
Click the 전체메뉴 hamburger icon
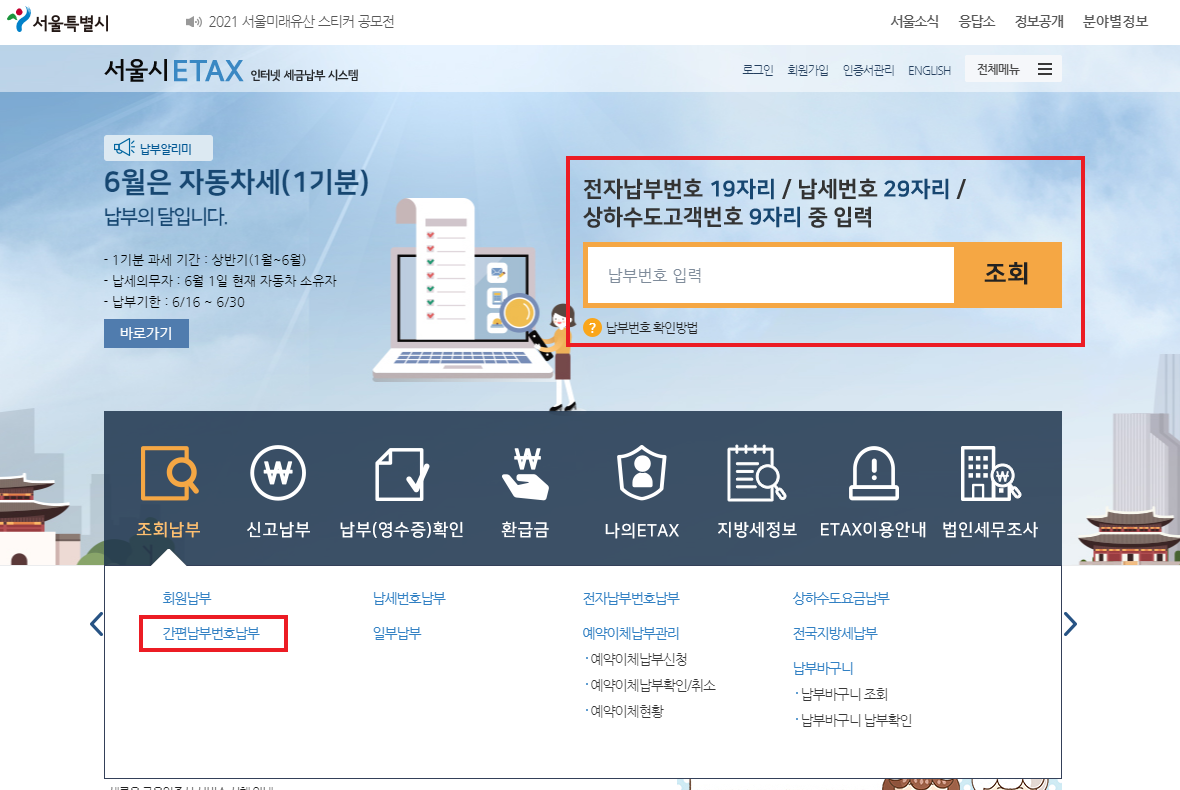tap(1045, 69)
